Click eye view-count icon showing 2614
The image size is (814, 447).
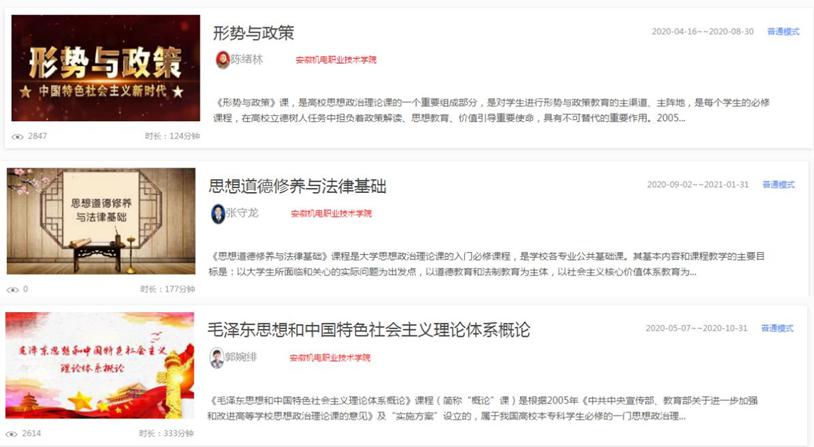pos(11,434)
